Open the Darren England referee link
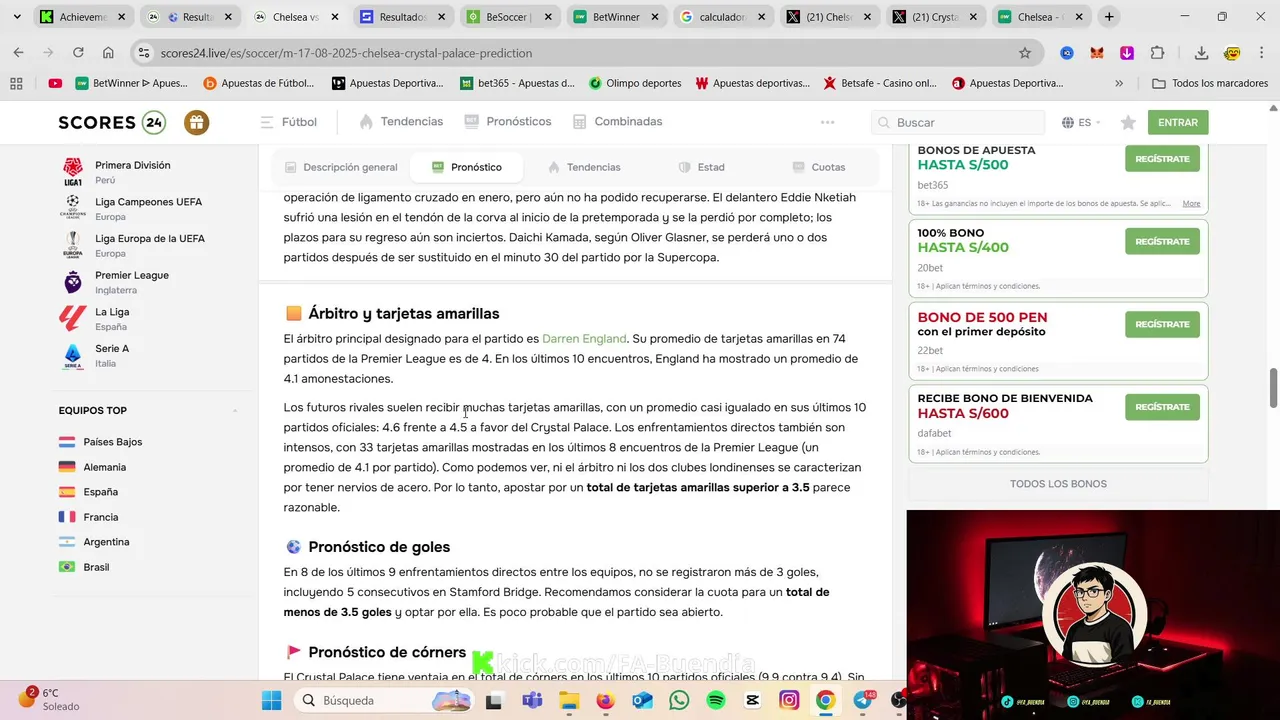 [x=584, y=339]
